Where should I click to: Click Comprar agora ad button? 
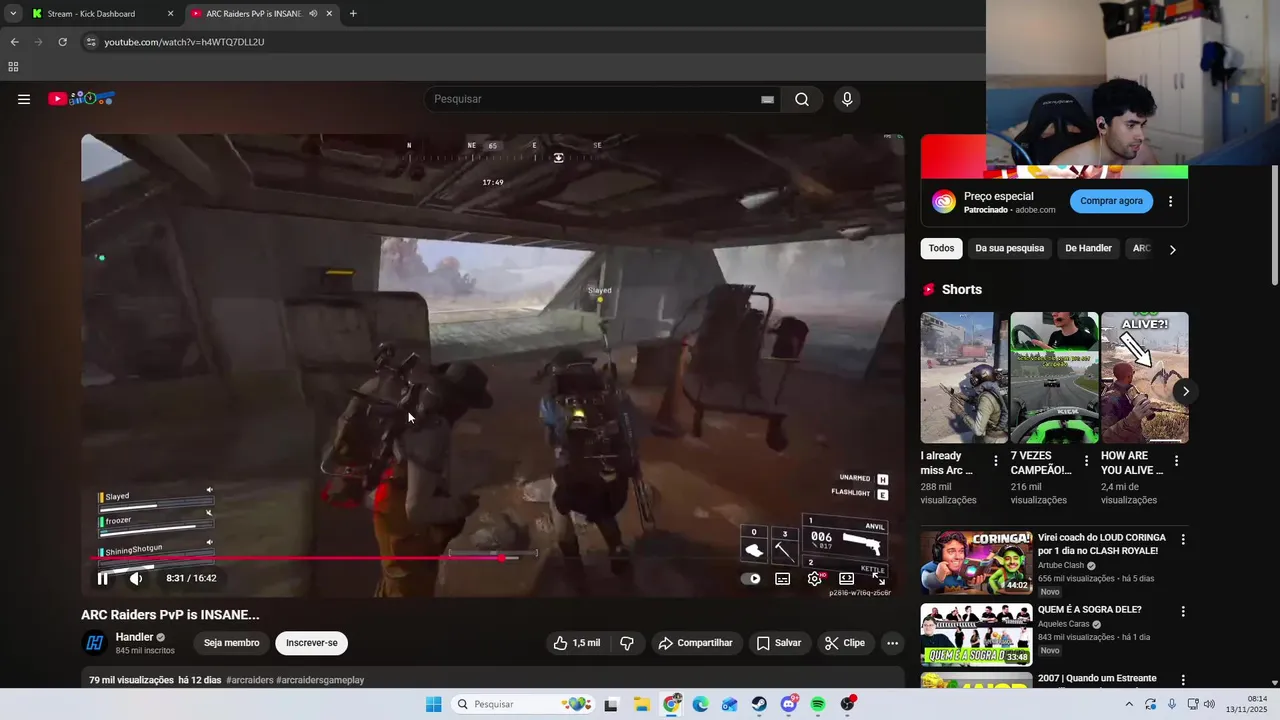(1111, 201)
